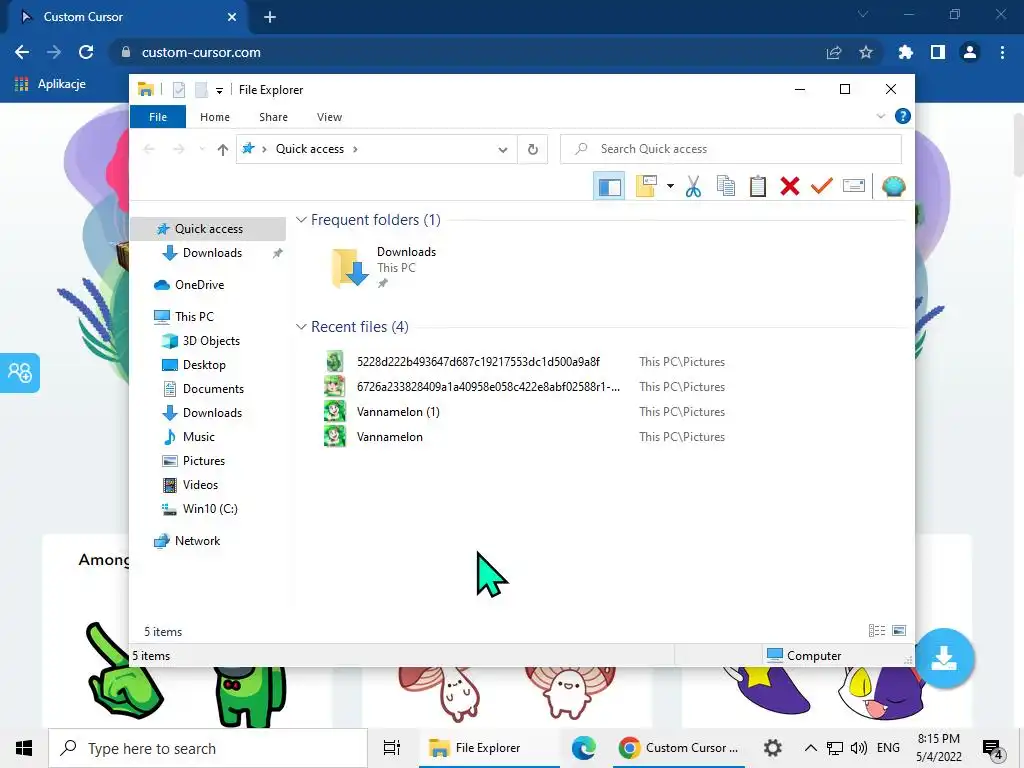Open the File Explorer help icon

click(x=903, y=116)
